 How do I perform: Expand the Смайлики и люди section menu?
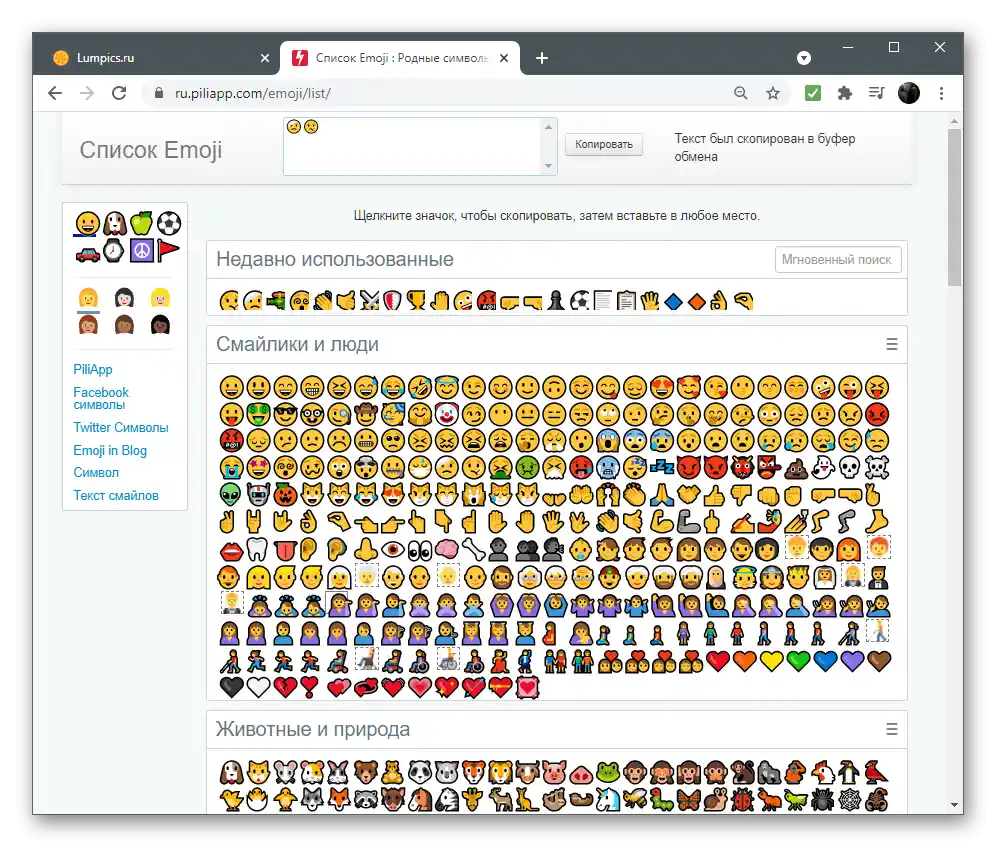click(892, 344)
